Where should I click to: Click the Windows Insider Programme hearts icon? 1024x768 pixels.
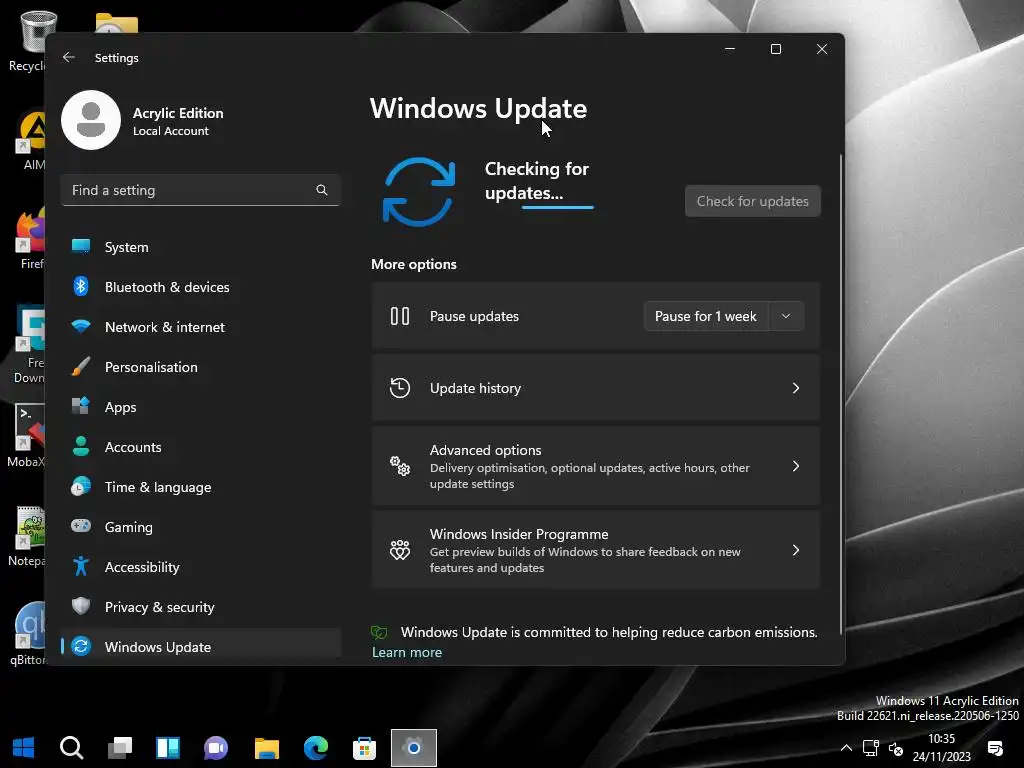click(400, 551)
